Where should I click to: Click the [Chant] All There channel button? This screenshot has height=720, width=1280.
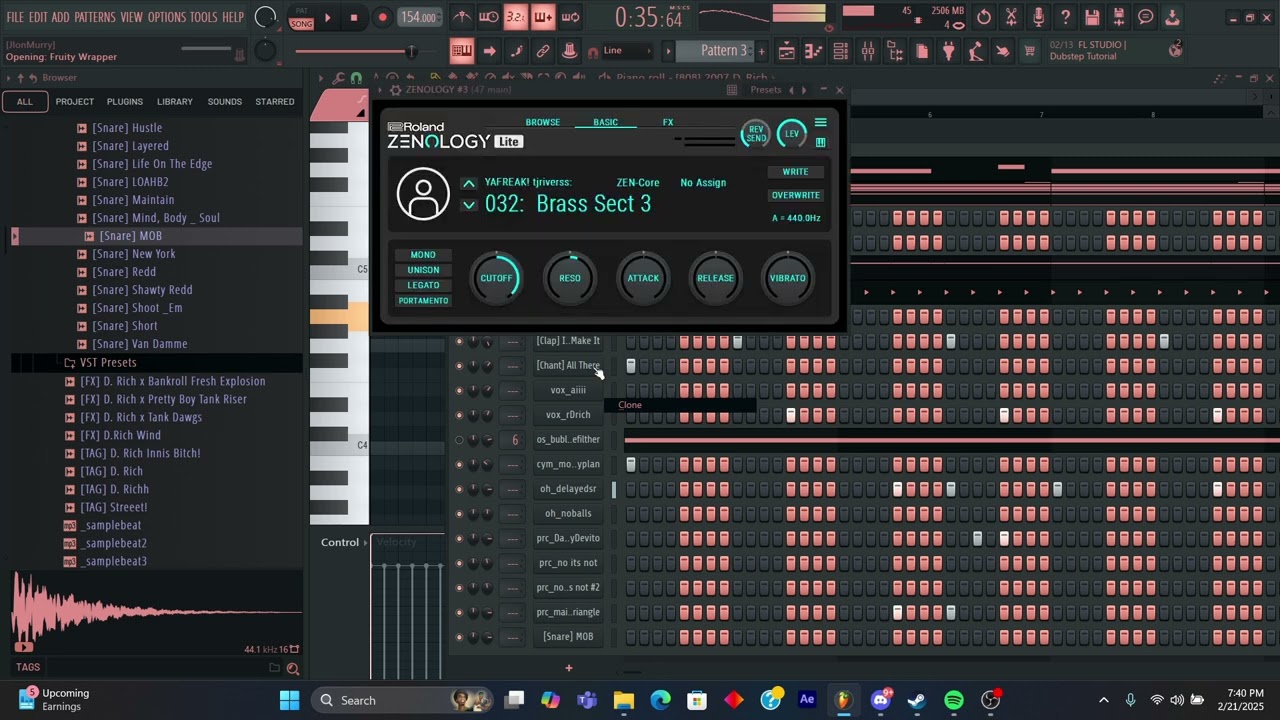tap(568, 366)
